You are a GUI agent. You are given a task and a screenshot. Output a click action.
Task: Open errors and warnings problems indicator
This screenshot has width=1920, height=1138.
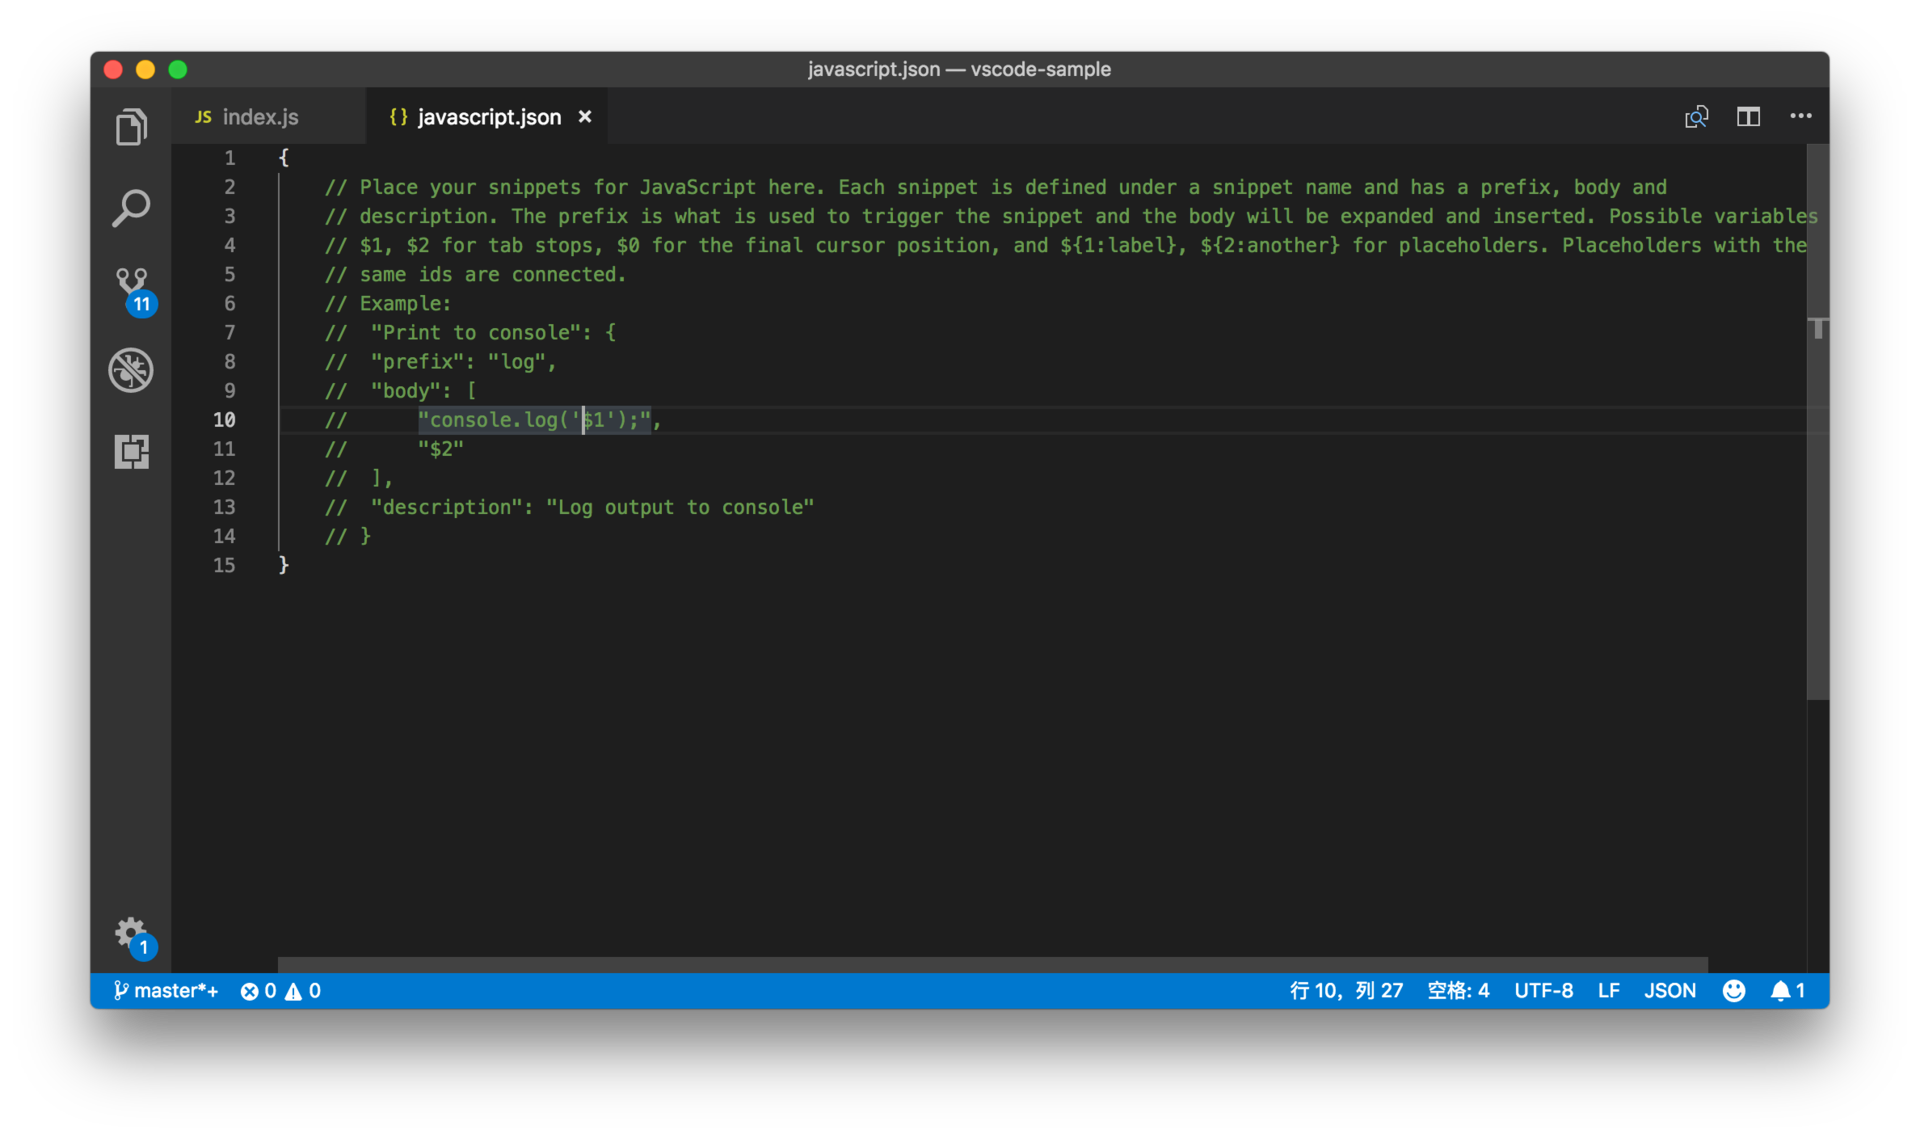(281, 990)
